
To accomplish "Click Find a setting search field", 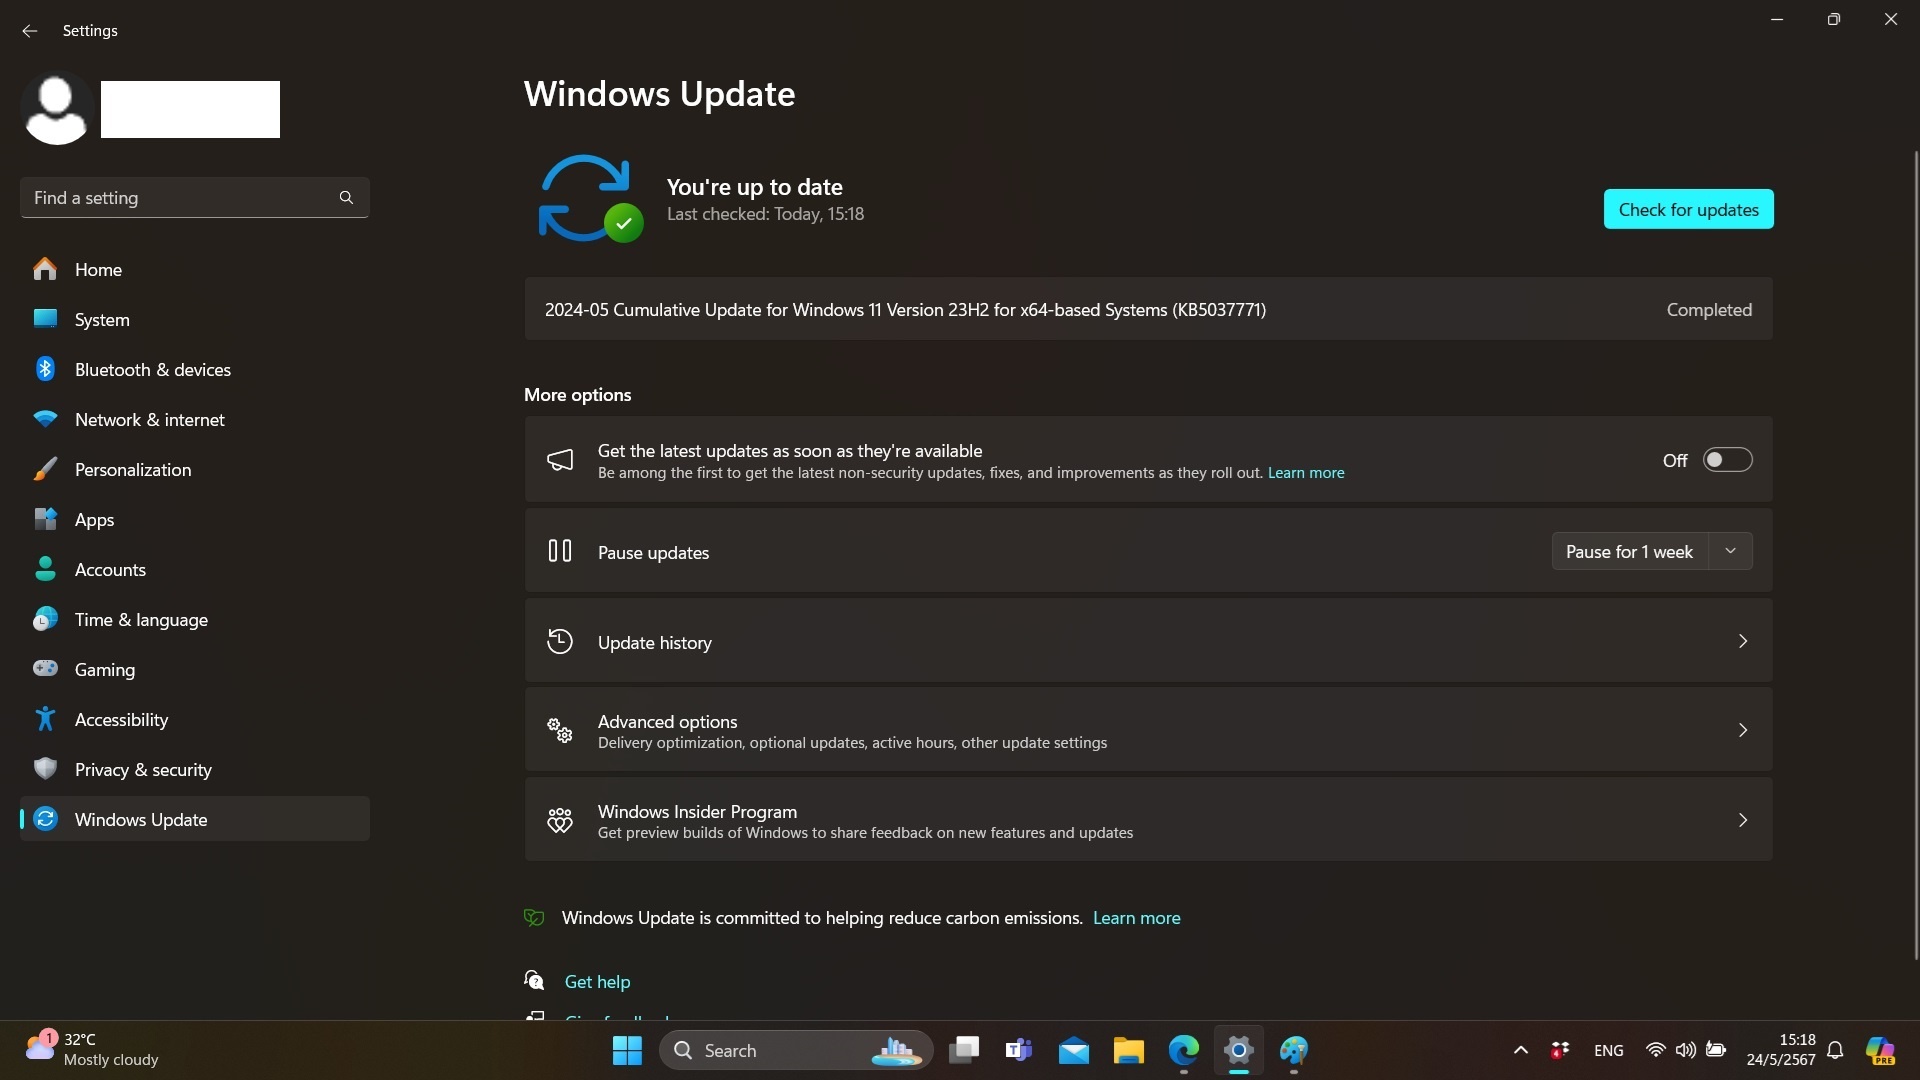I will coord(195,198).
